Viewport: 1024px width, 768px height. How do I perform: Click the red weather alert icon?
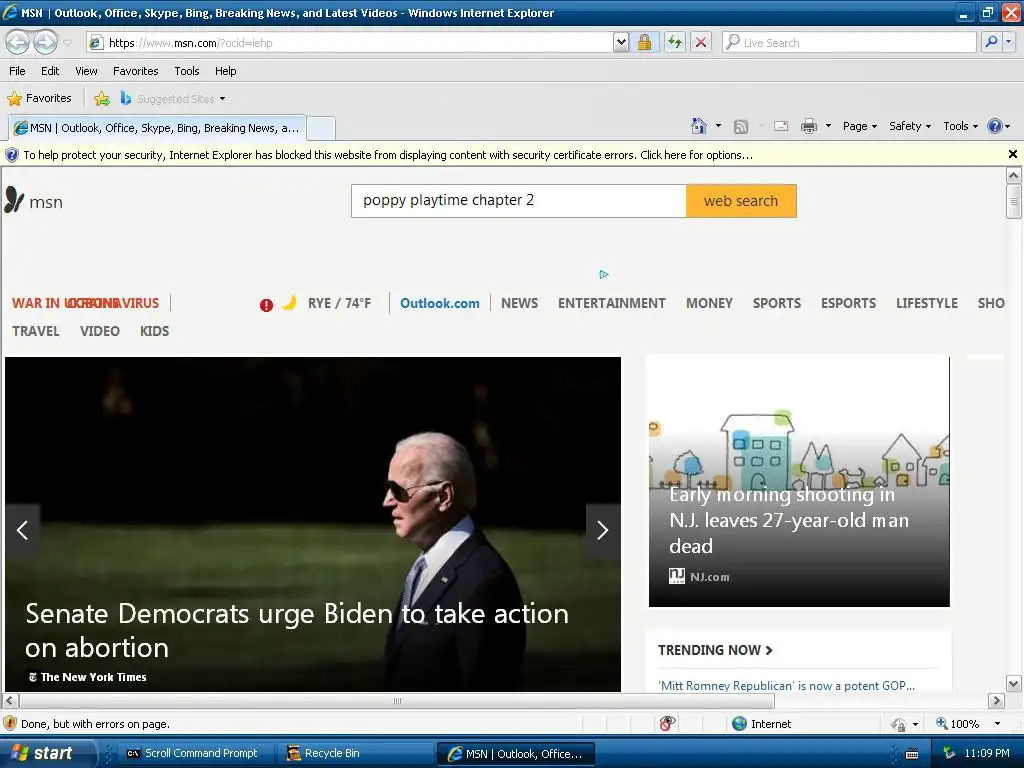pyautogui.click(x=266, y=305)
